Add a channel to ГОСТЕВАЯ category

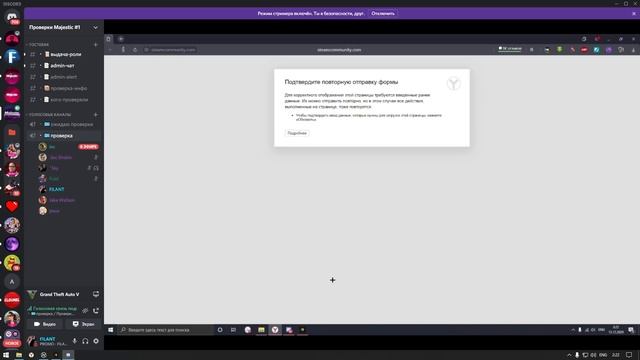pos(96,44)
